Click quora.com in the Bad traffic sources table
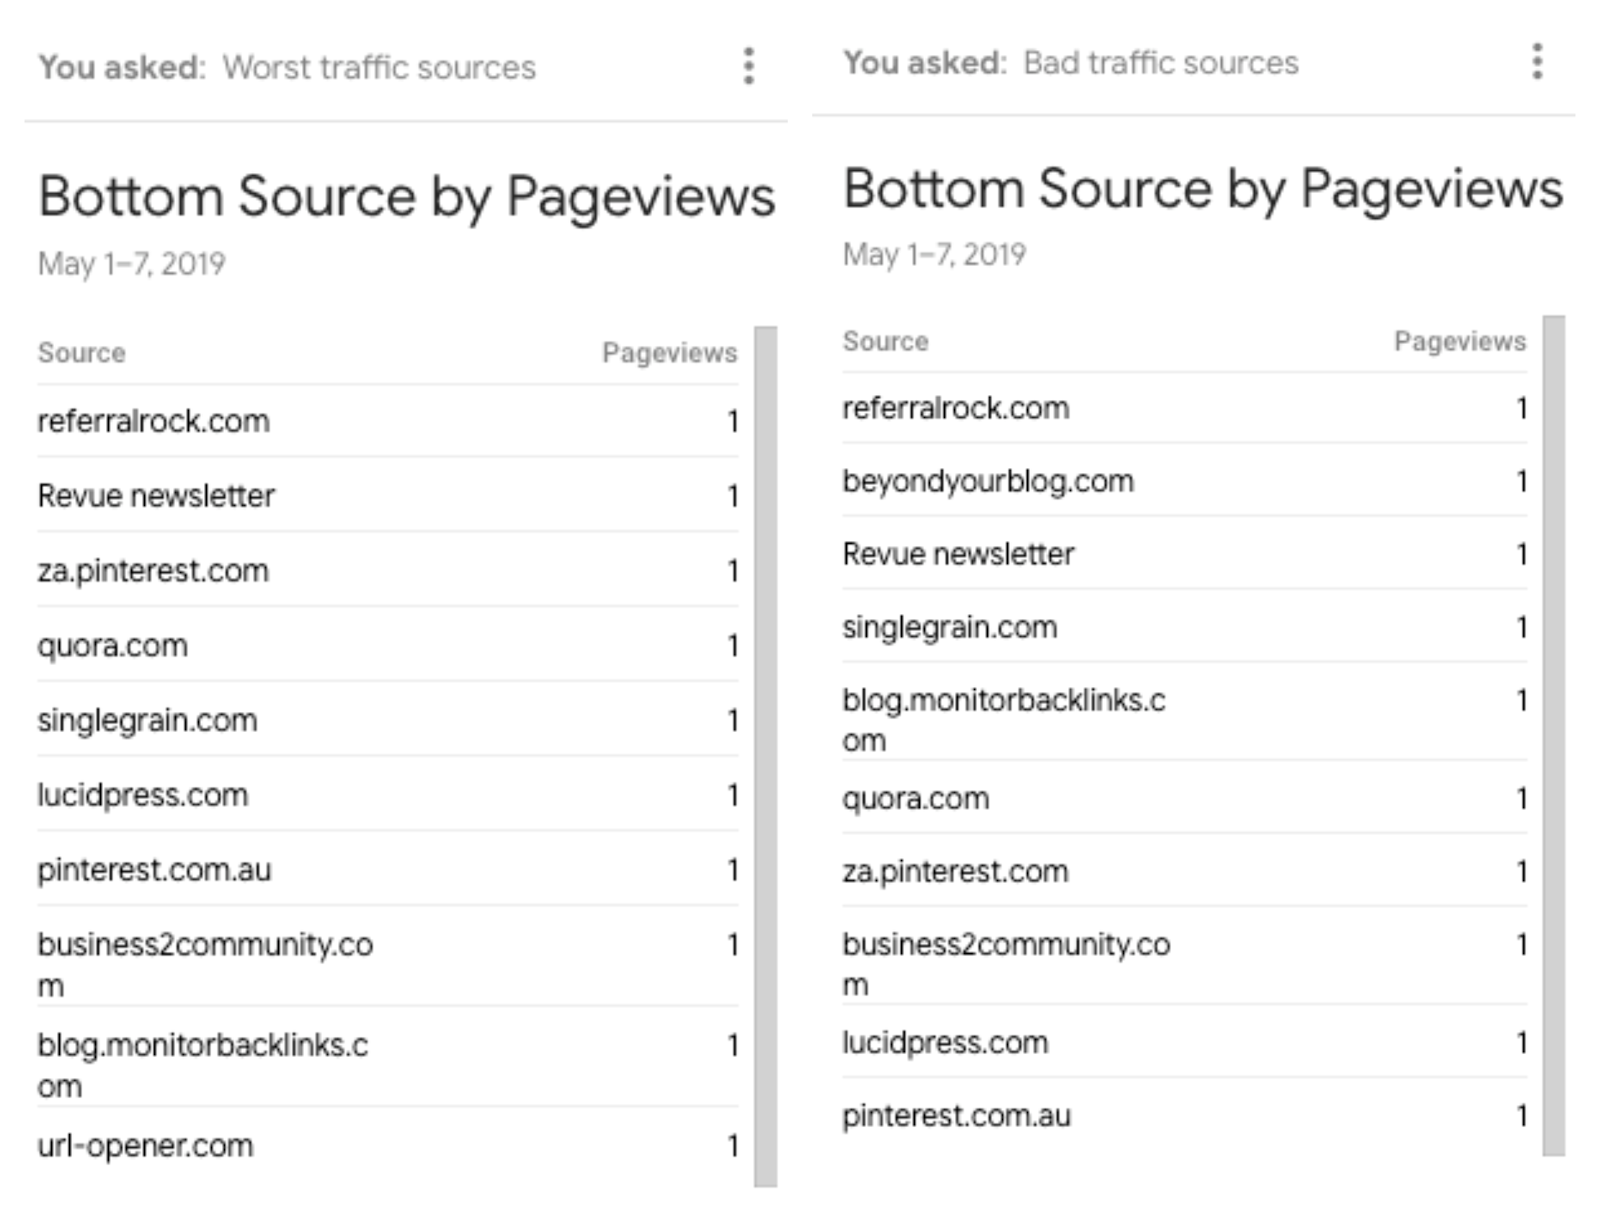1600x1230 pixels. pyautogui.click(x=916, y=799)
